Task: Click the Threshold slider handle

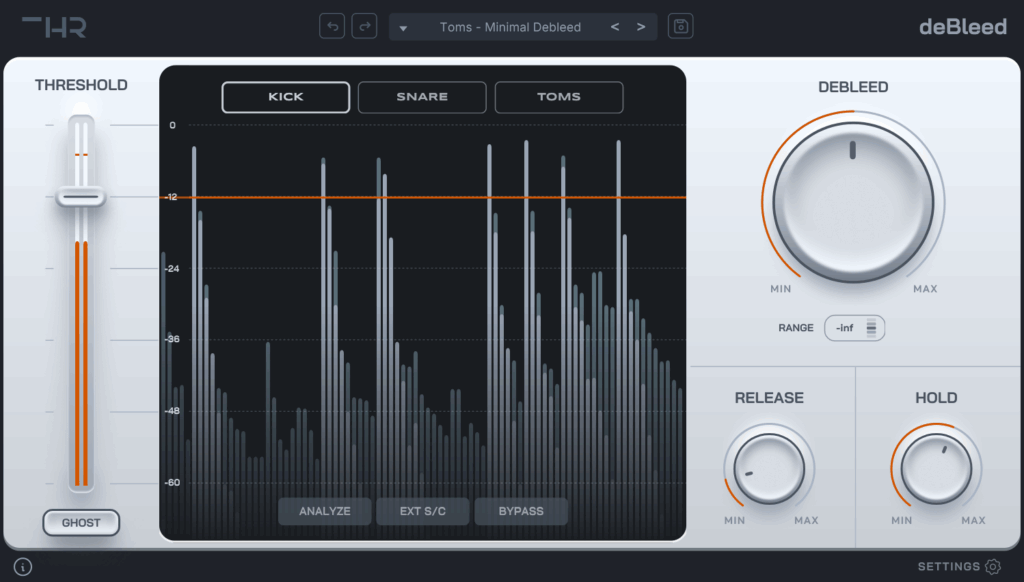Action: [x=81, y=197]
